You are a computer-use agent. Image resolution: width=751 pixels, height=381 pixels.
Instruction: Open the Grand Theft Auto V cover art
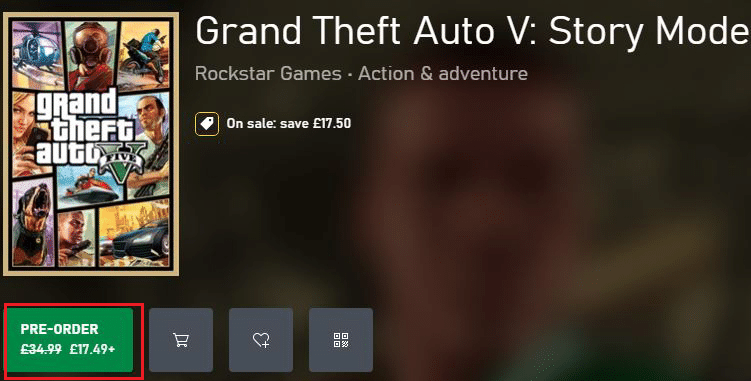tap(91, 144)
